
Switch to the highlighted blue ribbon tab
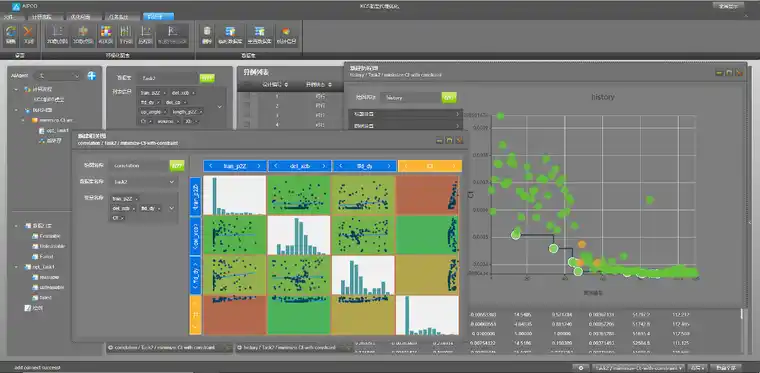(158, 16)
